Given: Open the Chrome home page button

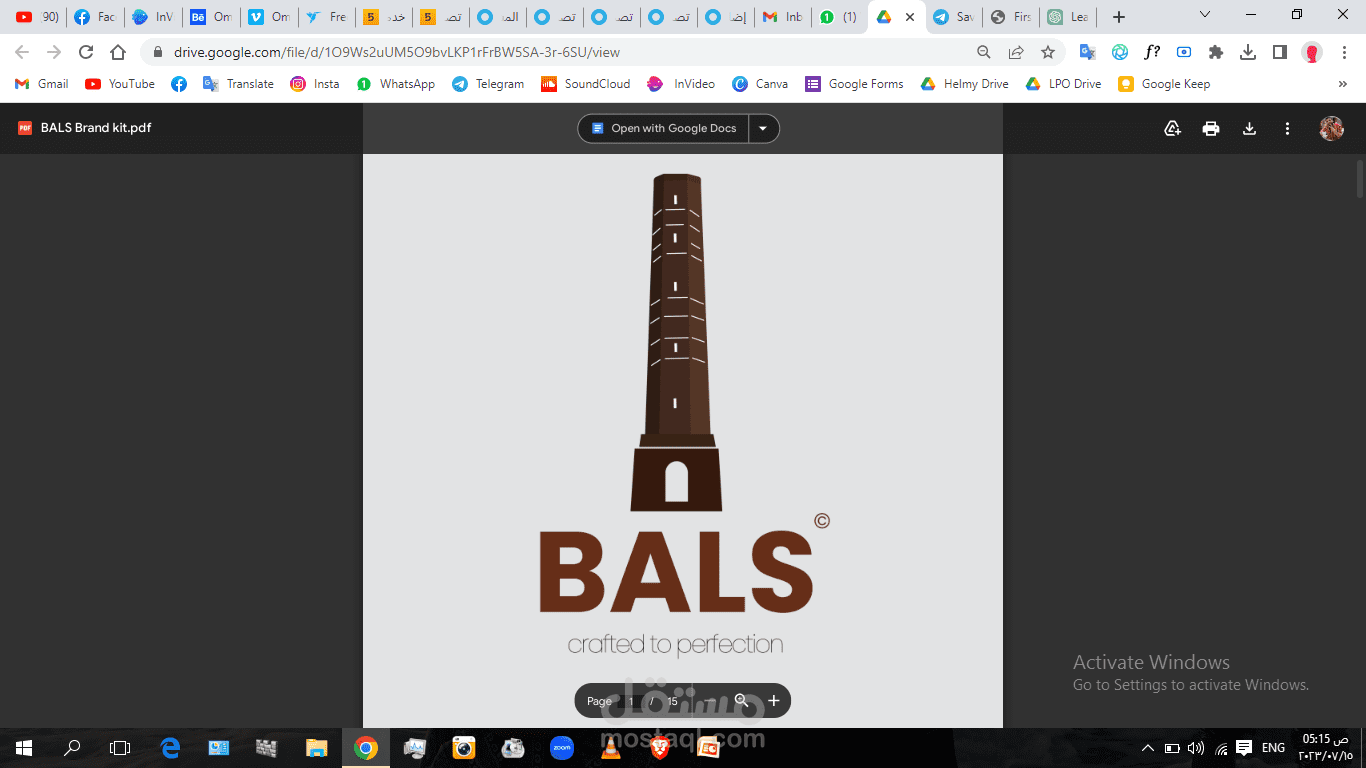Looking at the screenshot, I should [118, 52].
